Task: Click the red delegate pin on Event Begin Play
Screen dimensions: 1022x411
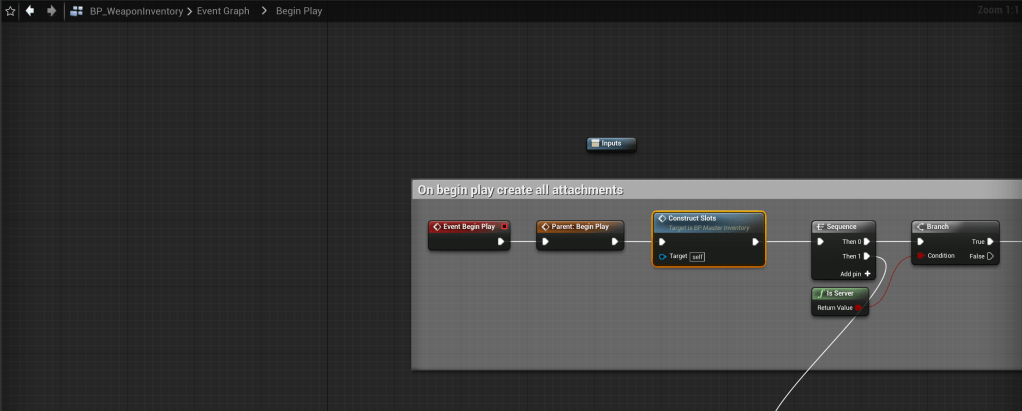Action: pyautogui.click(x=504, y=227)
